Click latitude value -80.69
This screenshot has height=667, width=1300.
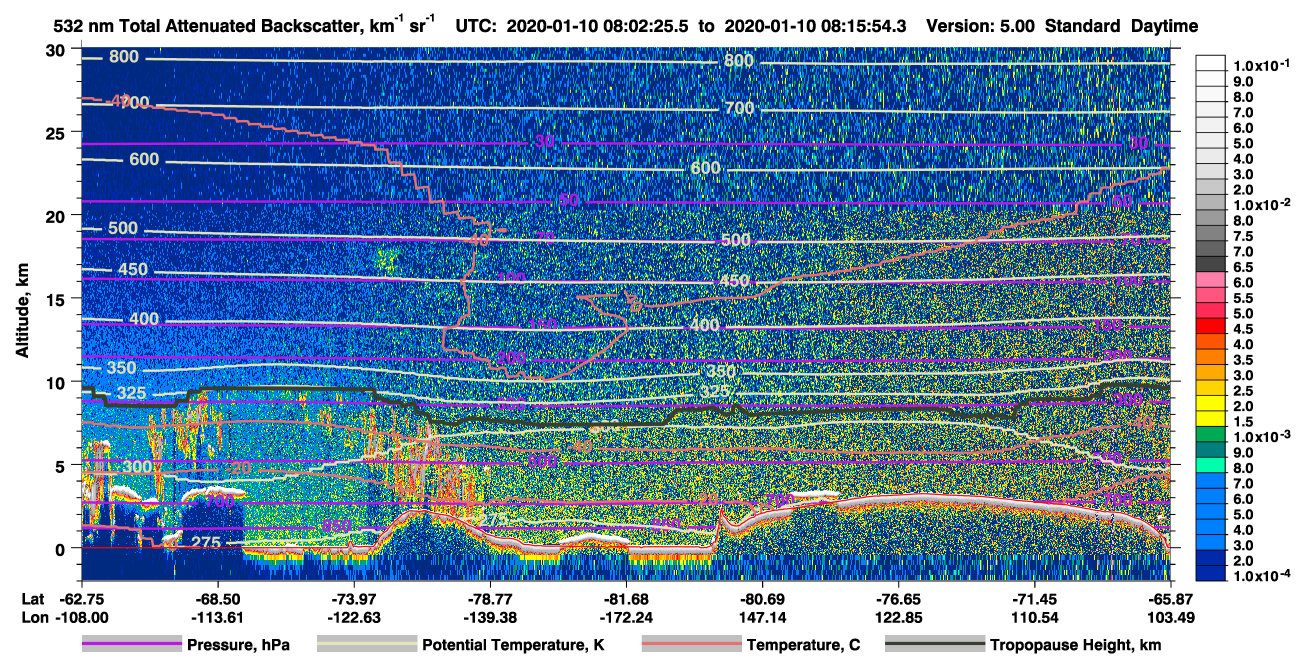click(x=762, y=598)
